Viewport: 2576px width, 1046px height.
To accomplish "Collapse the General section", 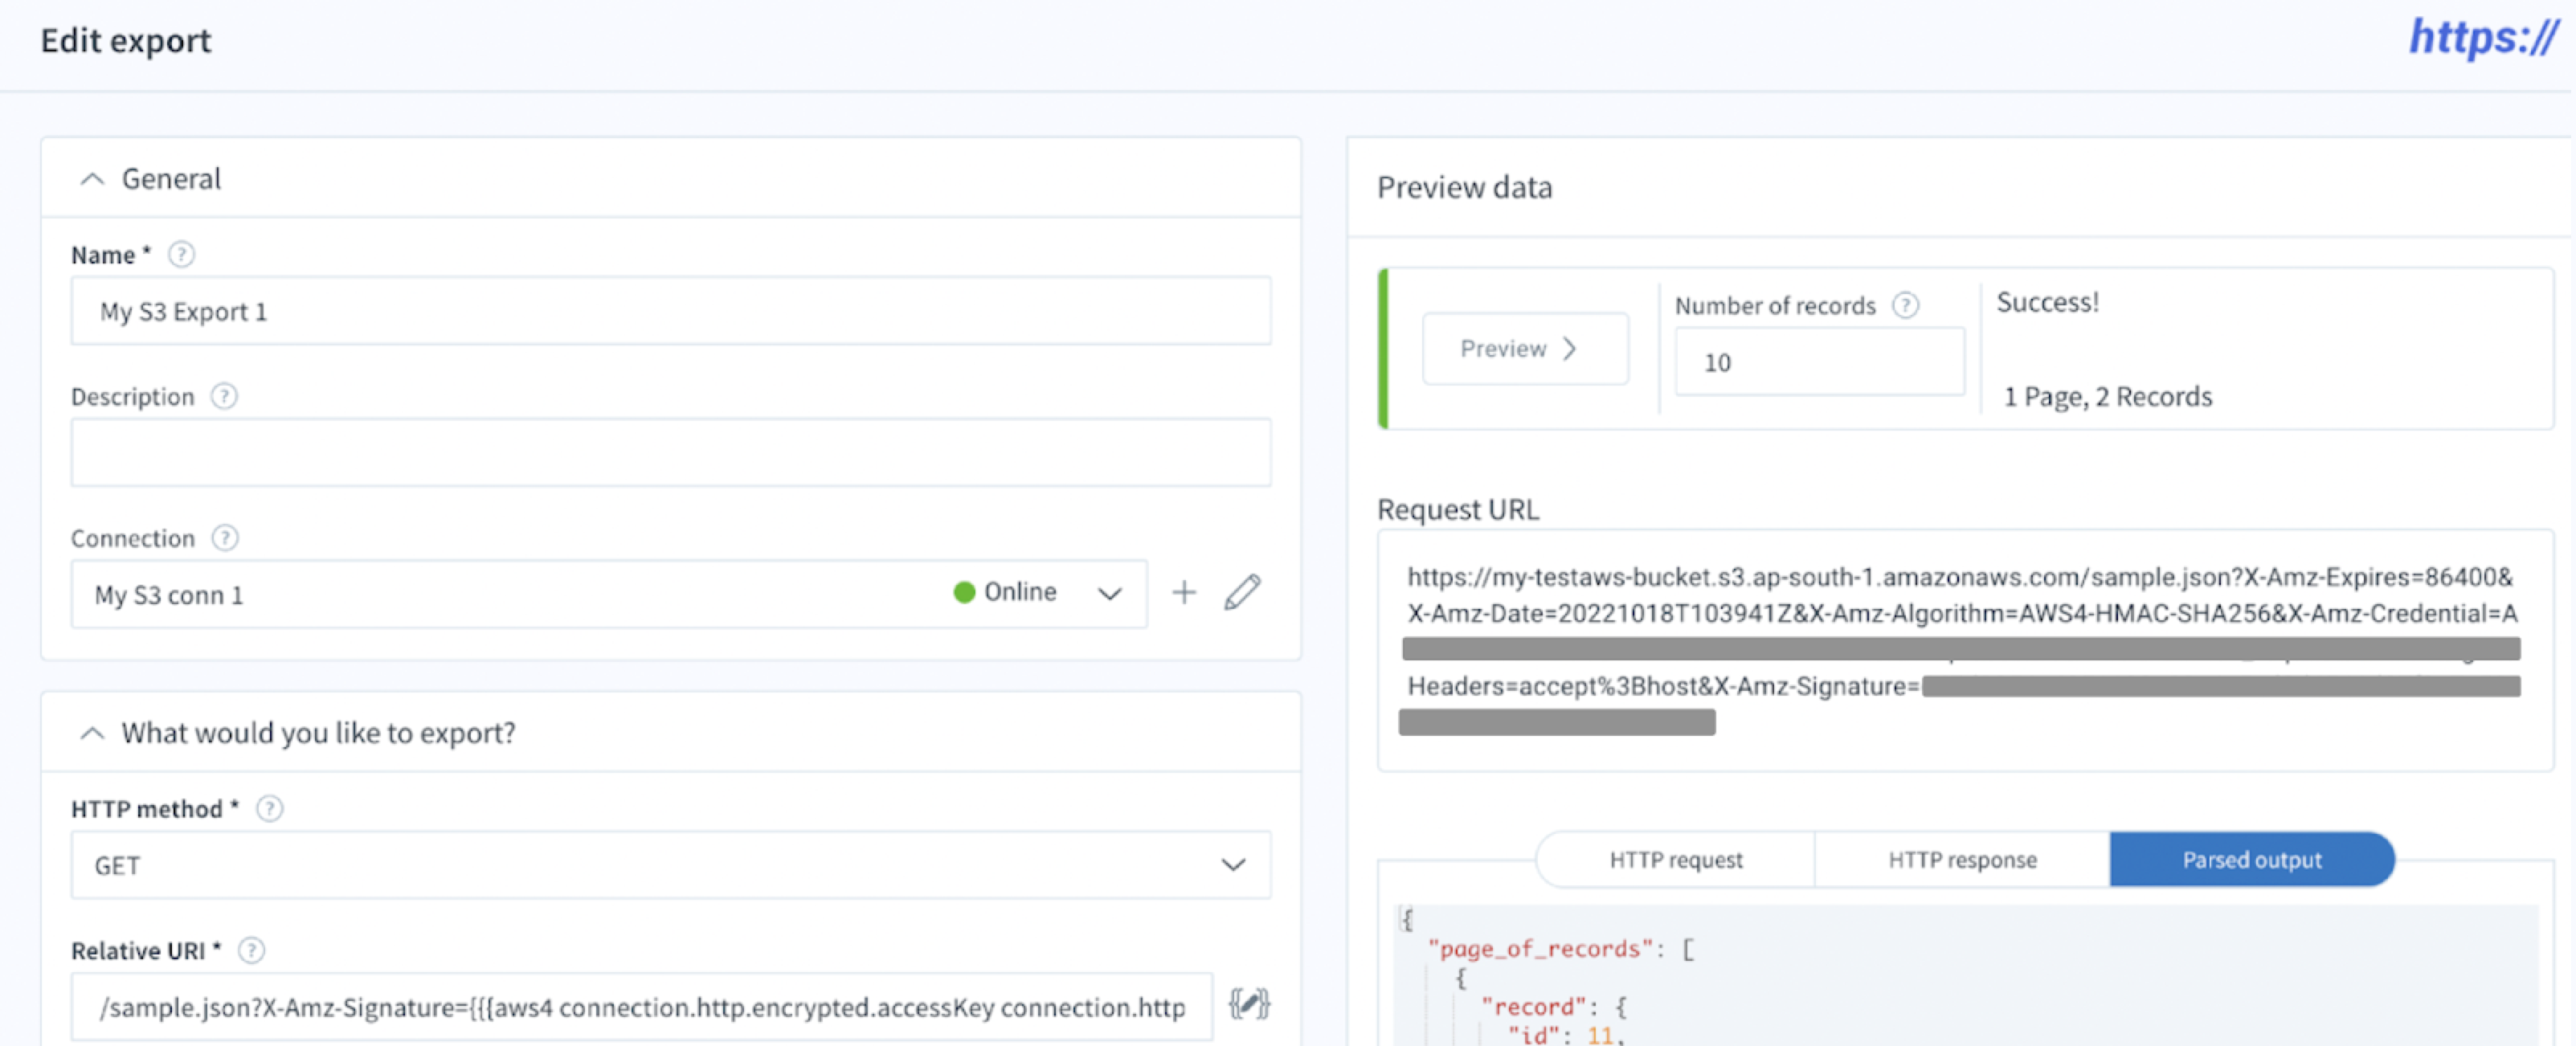I will coord(92,178).
